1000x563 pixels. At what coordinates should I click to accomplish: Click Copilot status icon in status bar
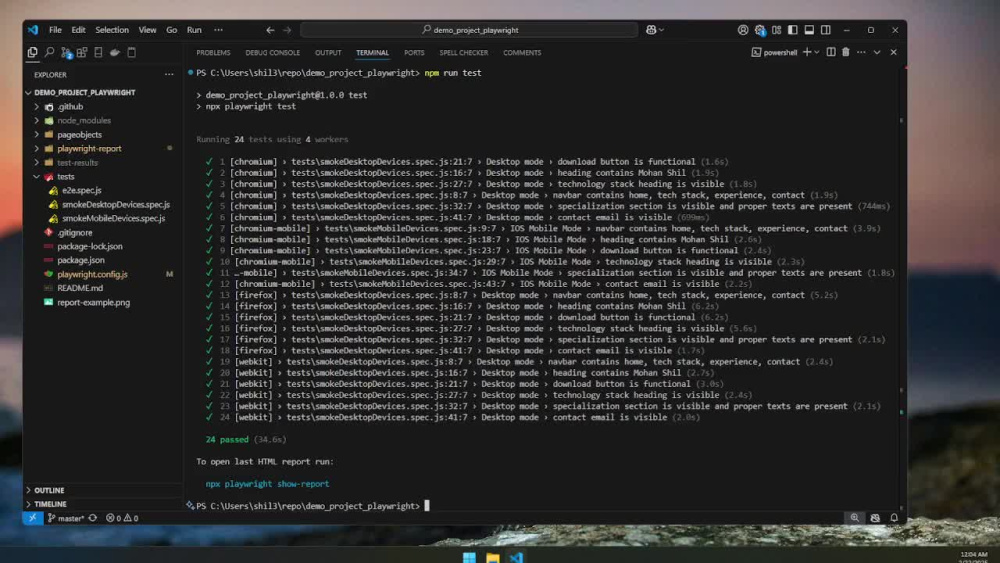(875, 518)
